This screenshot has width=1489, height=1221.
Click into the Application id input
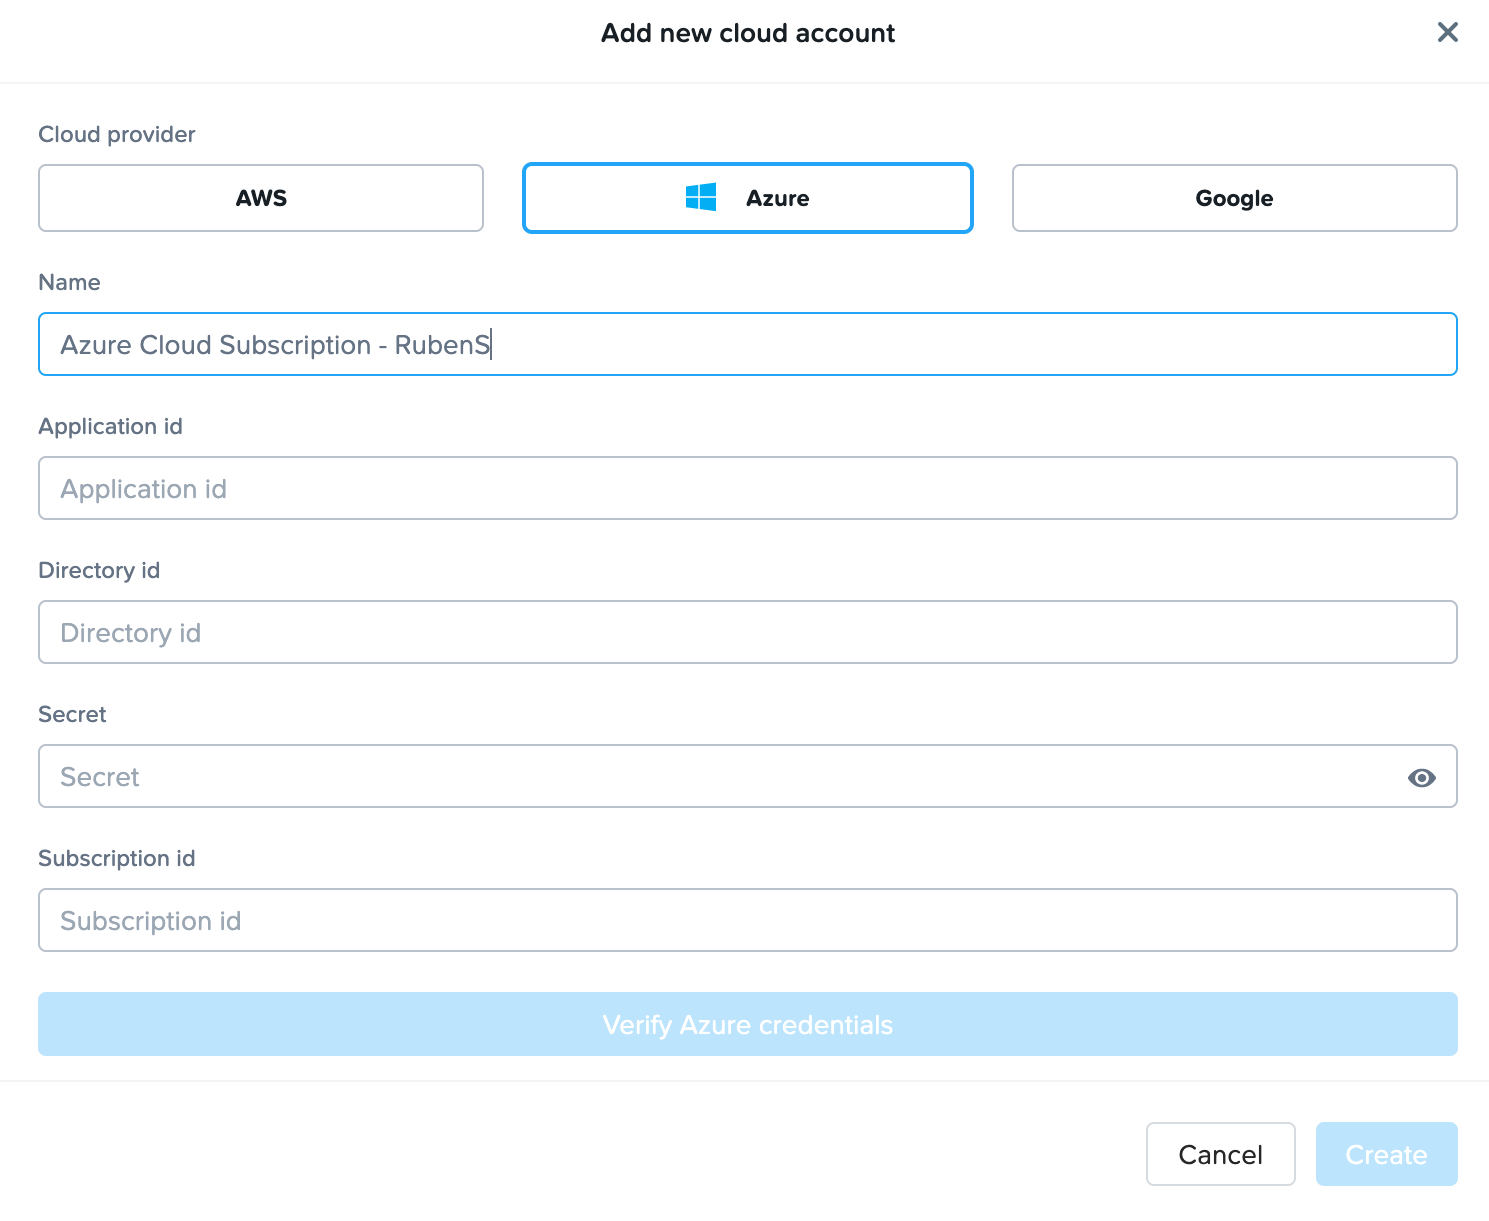point(747,489)
